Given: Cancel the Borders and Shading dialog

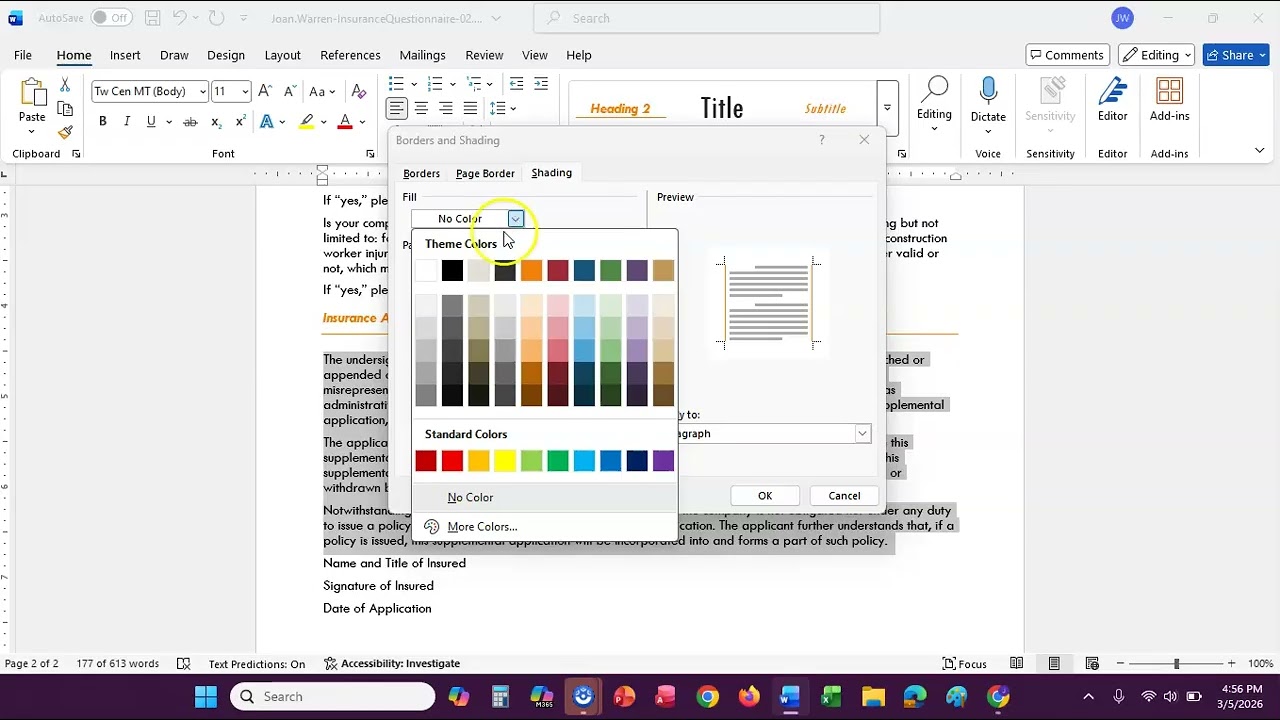Looking at the screenshot, I should click(x=844, y=496).
